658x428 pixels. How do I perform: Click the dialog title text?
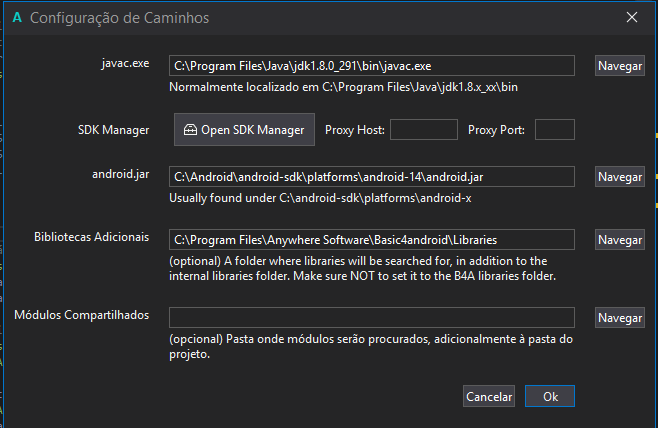coord(120,18)
